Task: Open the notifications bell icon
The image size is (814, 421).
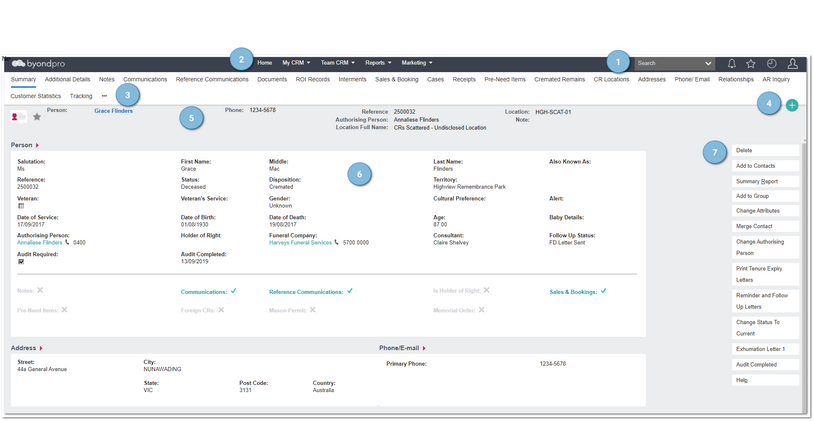Action: tap(732, 63)
